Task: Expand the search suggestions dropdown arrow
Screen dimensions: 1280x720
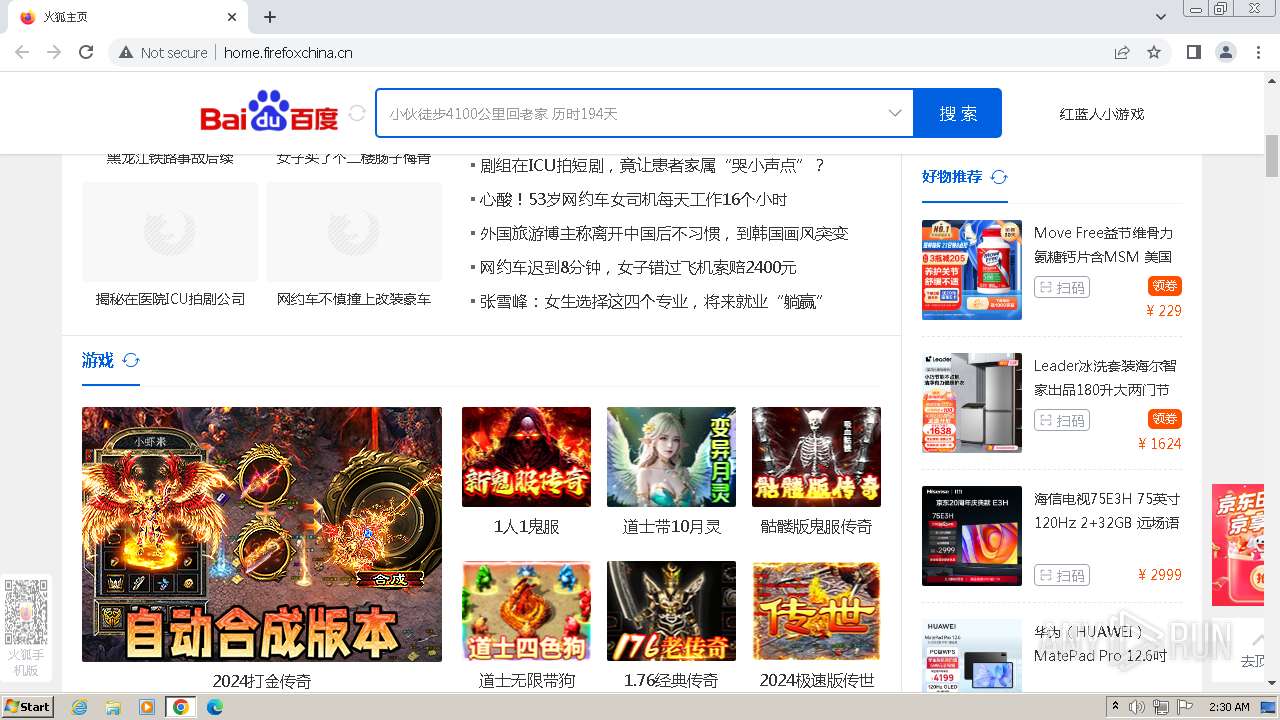Action: click(895, 113)
